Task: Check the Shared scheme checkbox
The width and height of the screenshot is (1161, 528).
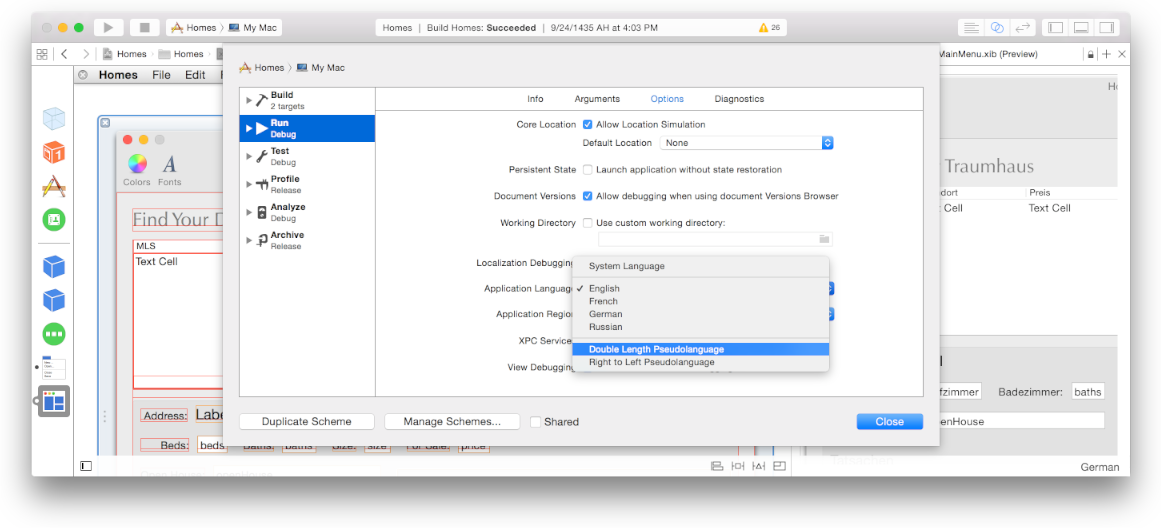Action: tap(536, 422)
